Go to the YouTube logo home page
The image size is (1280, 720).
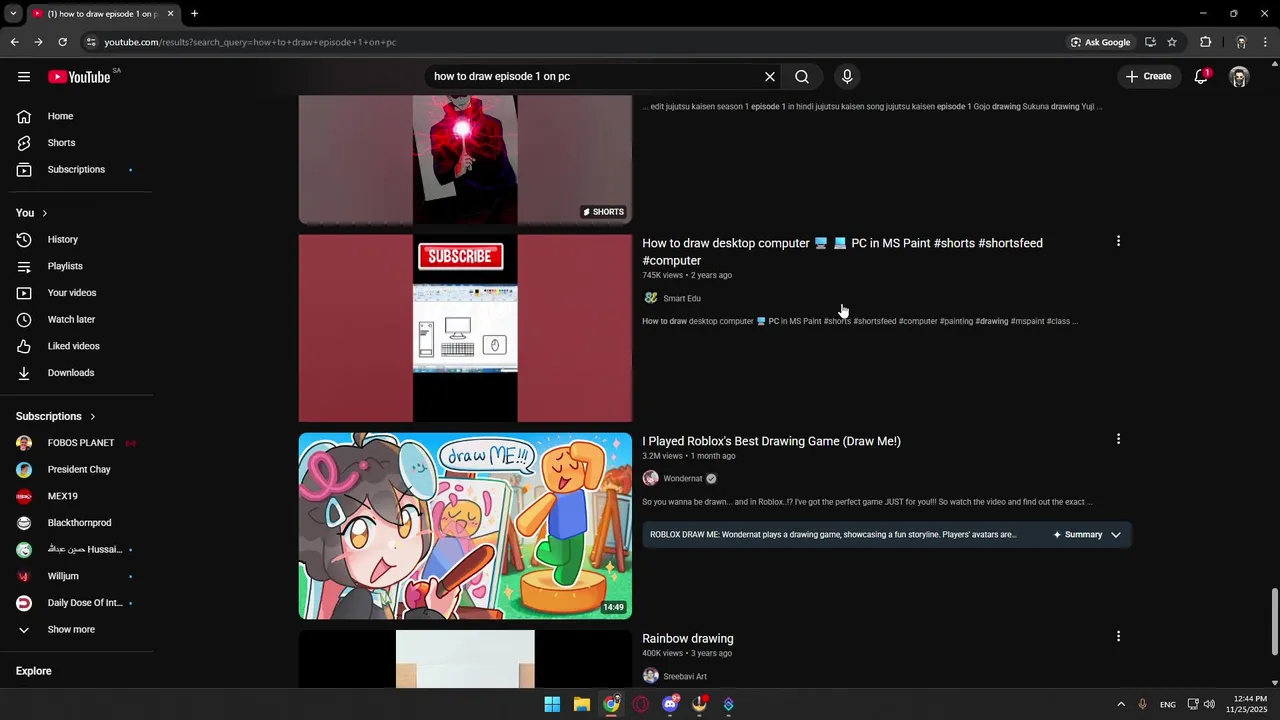click(79, 77)
